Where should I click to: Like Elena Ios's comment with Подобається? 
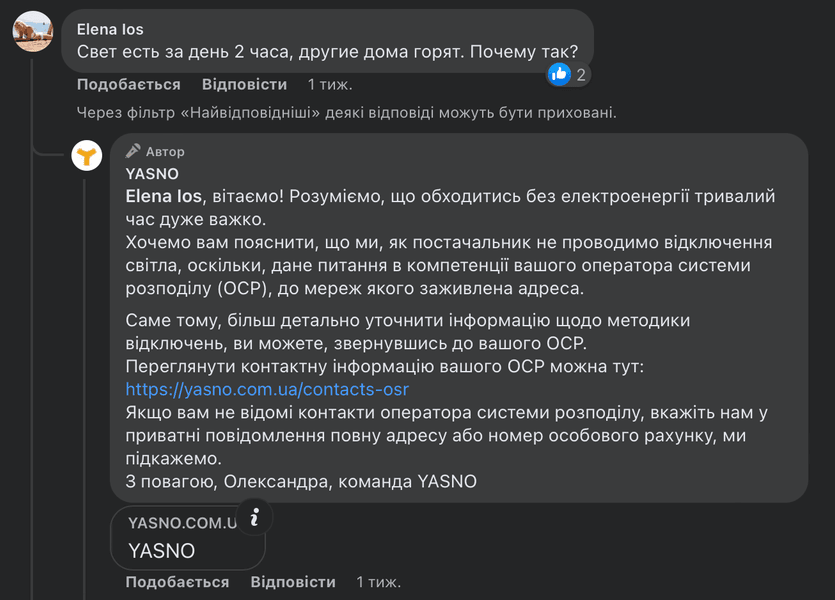(x=129, y=85)
